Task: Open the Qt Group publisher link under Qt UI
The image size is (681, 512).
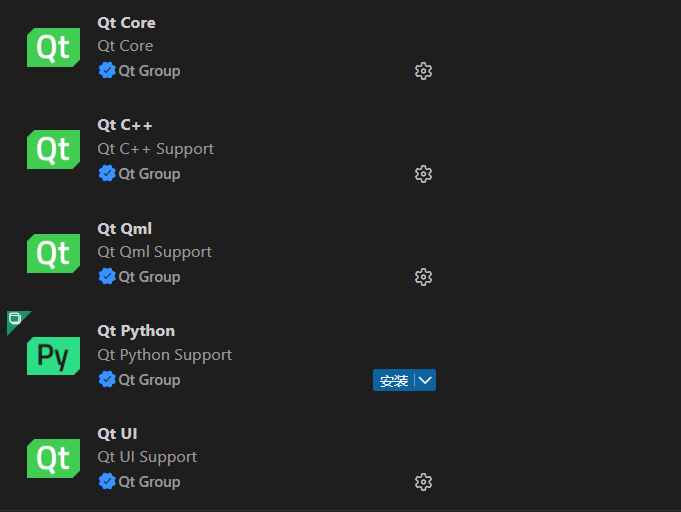Action: point(149,482)
